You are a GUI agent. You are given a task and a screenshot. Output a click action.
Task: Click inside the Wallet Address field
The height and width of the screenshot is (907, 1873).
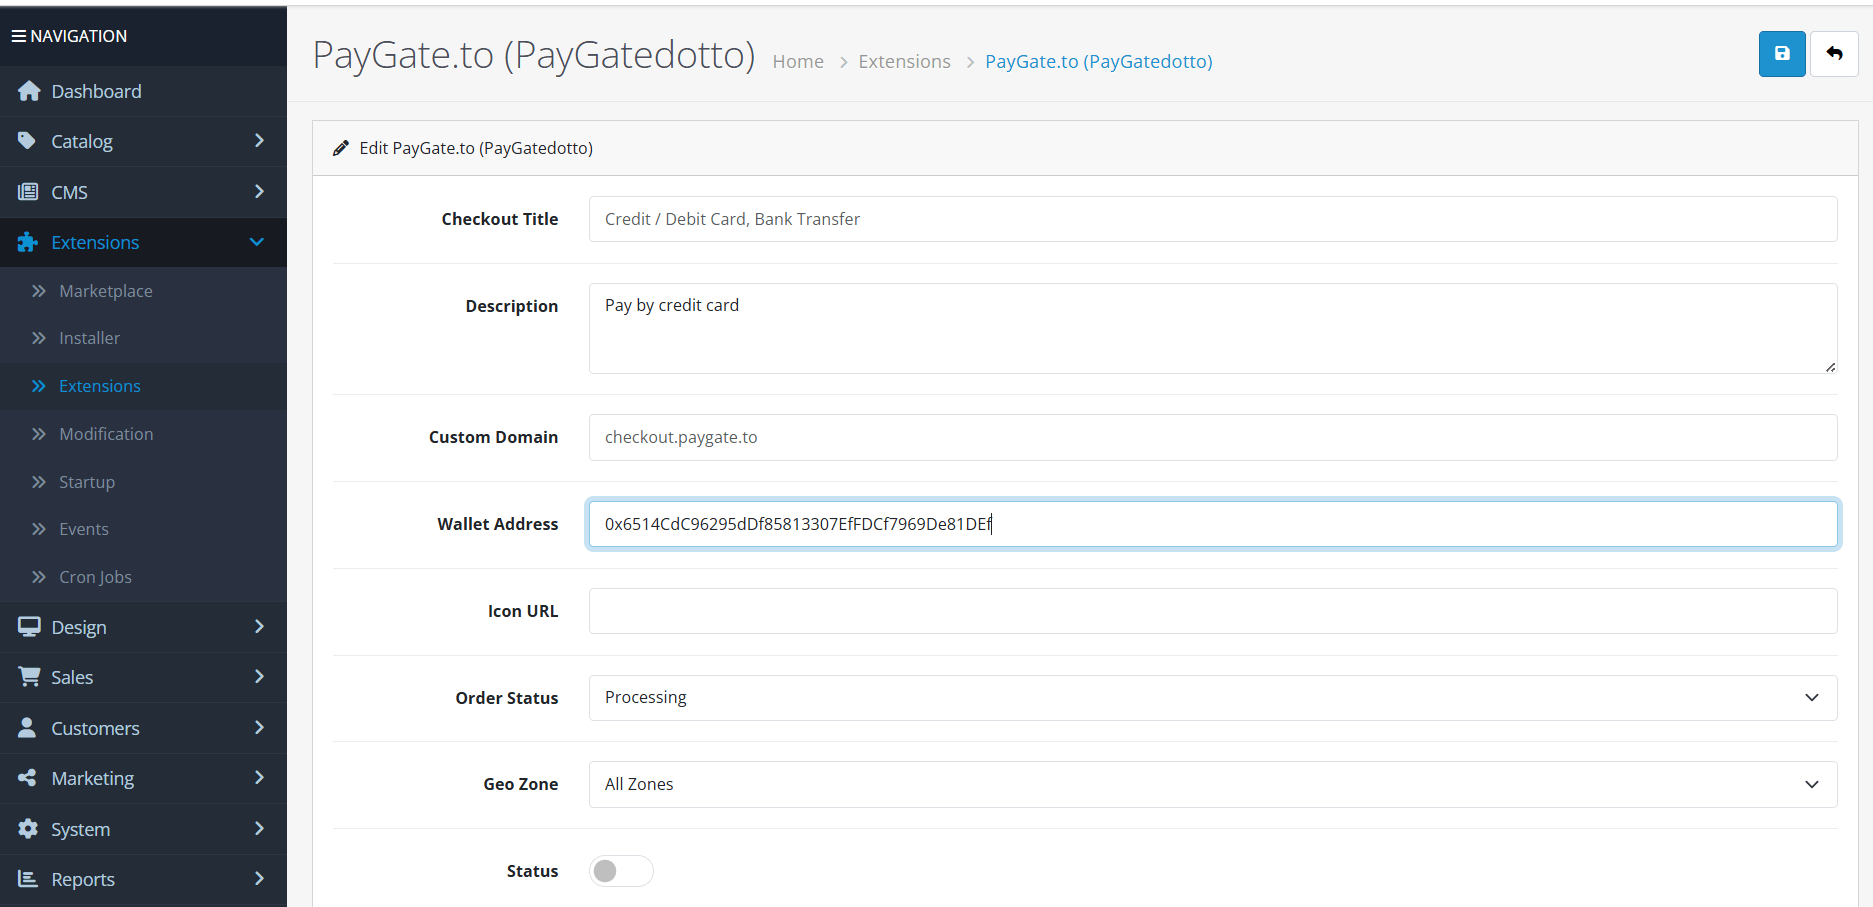1100,523
